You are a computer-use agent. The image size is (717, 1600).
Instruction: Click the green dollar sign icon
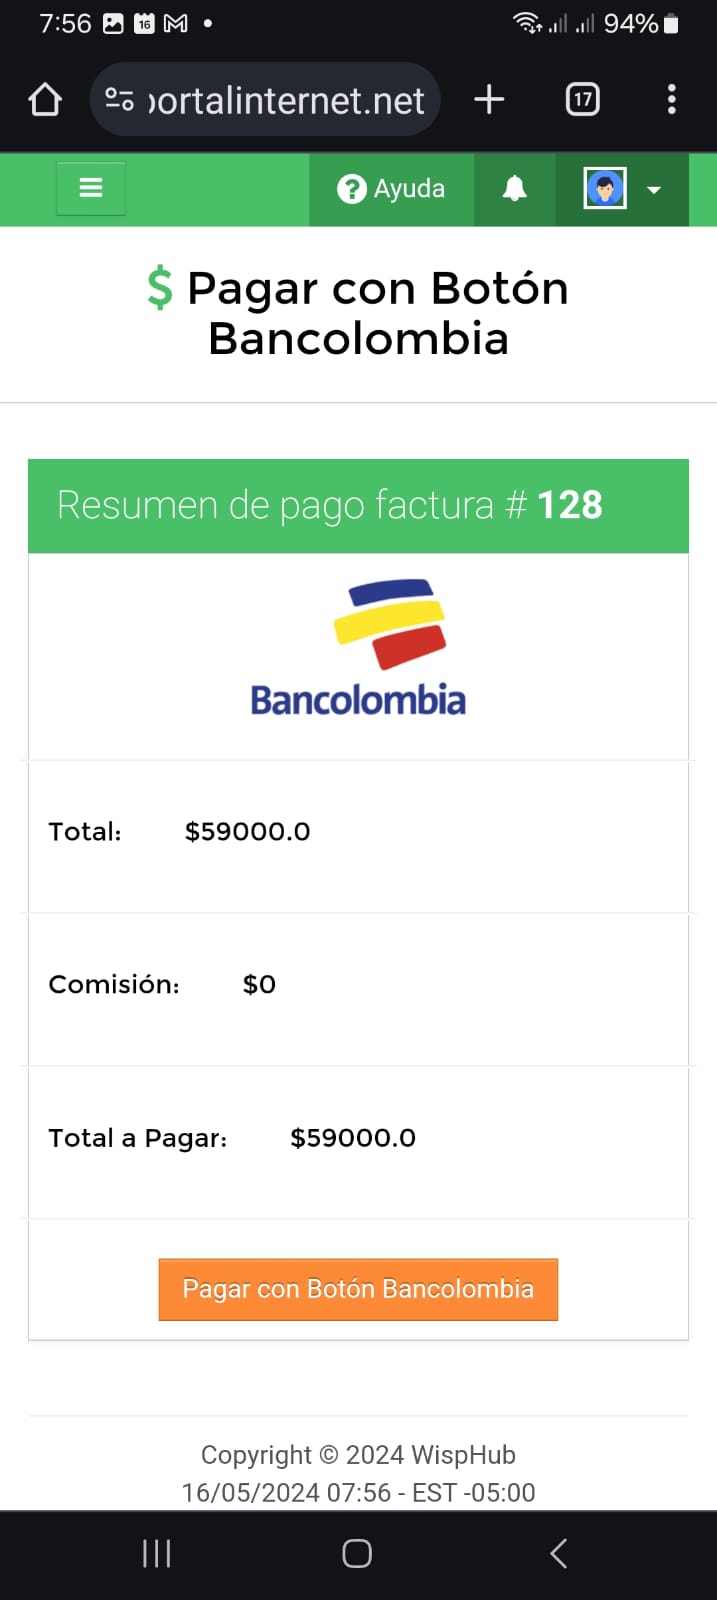coord(160,289)
